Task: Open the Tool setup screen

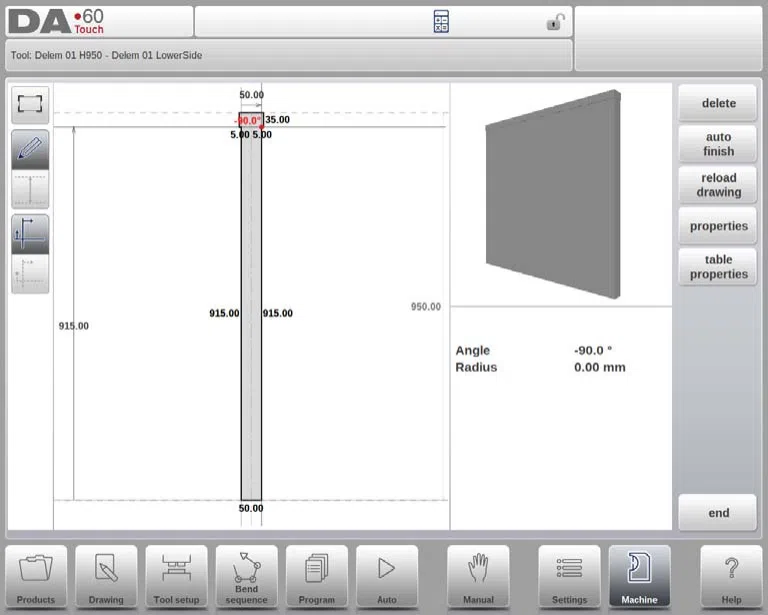Action: pyautogui.click(x=176, y=576)
